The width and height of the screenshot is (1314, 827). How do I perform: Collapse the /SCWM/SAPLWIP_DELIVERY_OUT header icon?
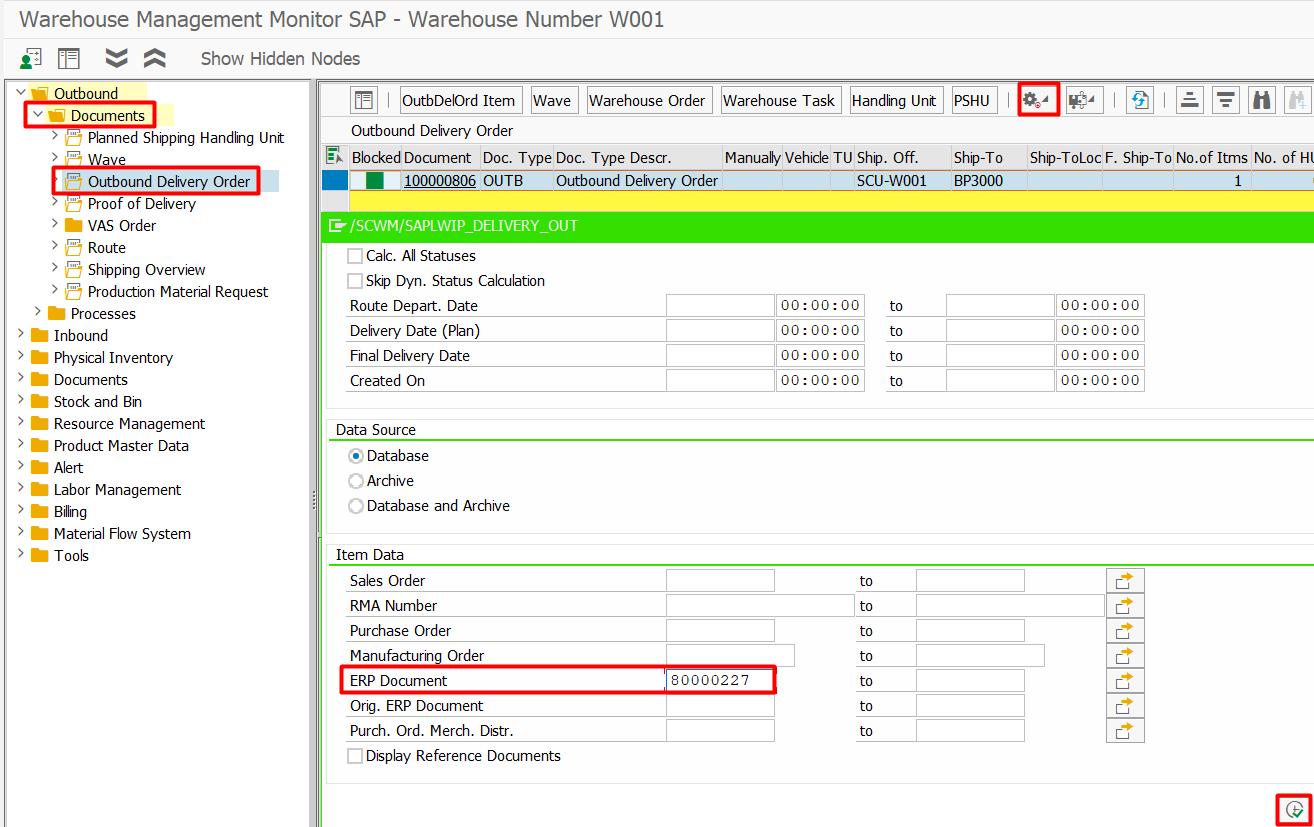coord(337,226)
